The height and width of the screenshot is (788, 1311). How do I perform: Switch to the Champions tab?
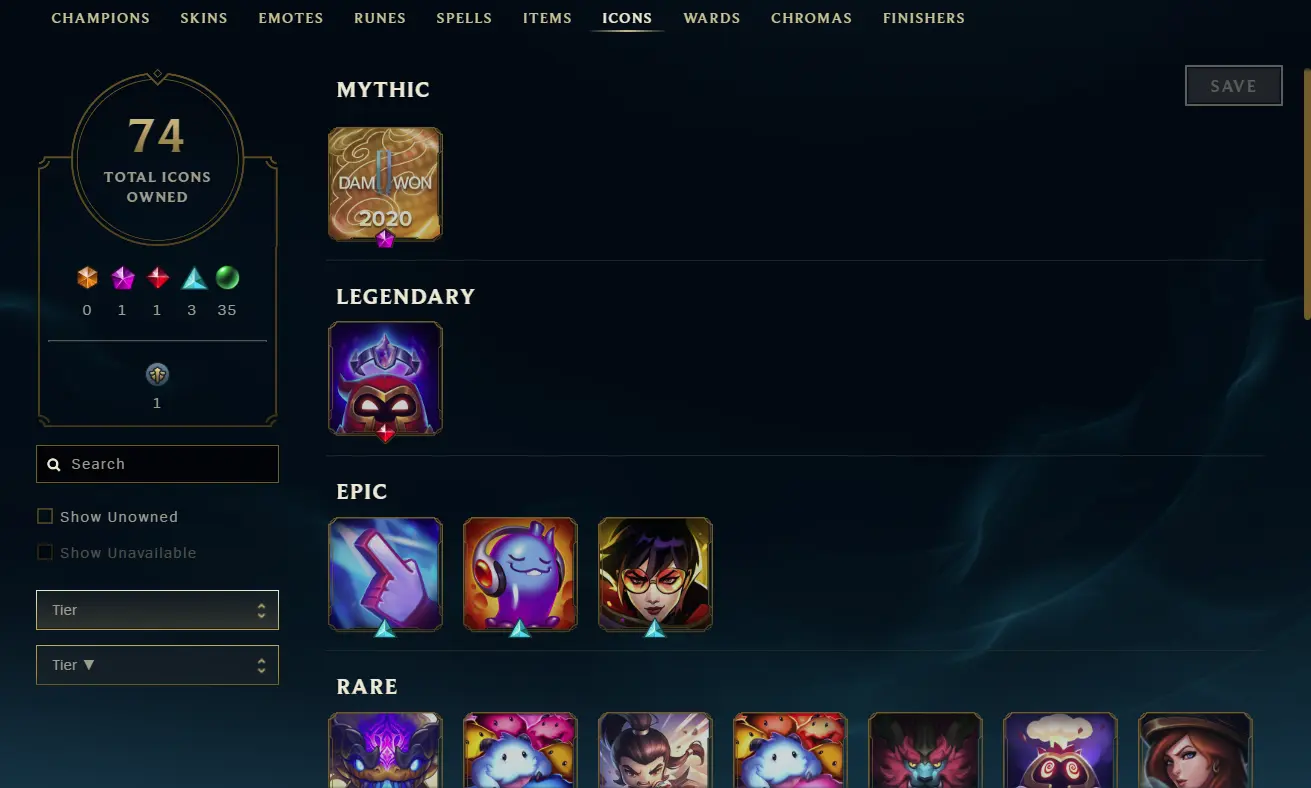click(x=100, y=18)
